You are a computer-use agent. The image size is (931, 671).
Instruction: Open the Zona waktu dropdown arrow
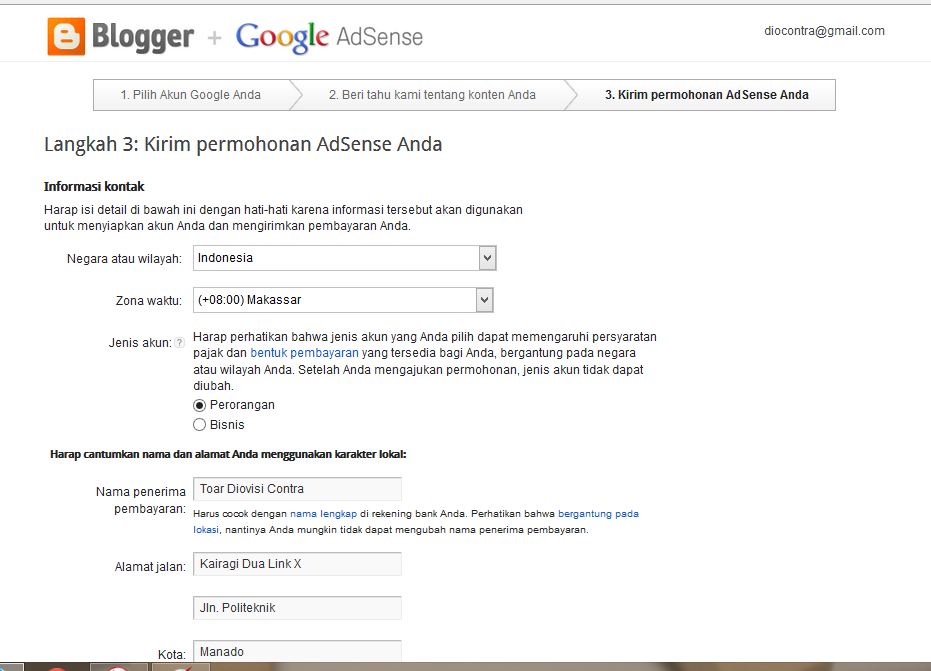point(484,300)
